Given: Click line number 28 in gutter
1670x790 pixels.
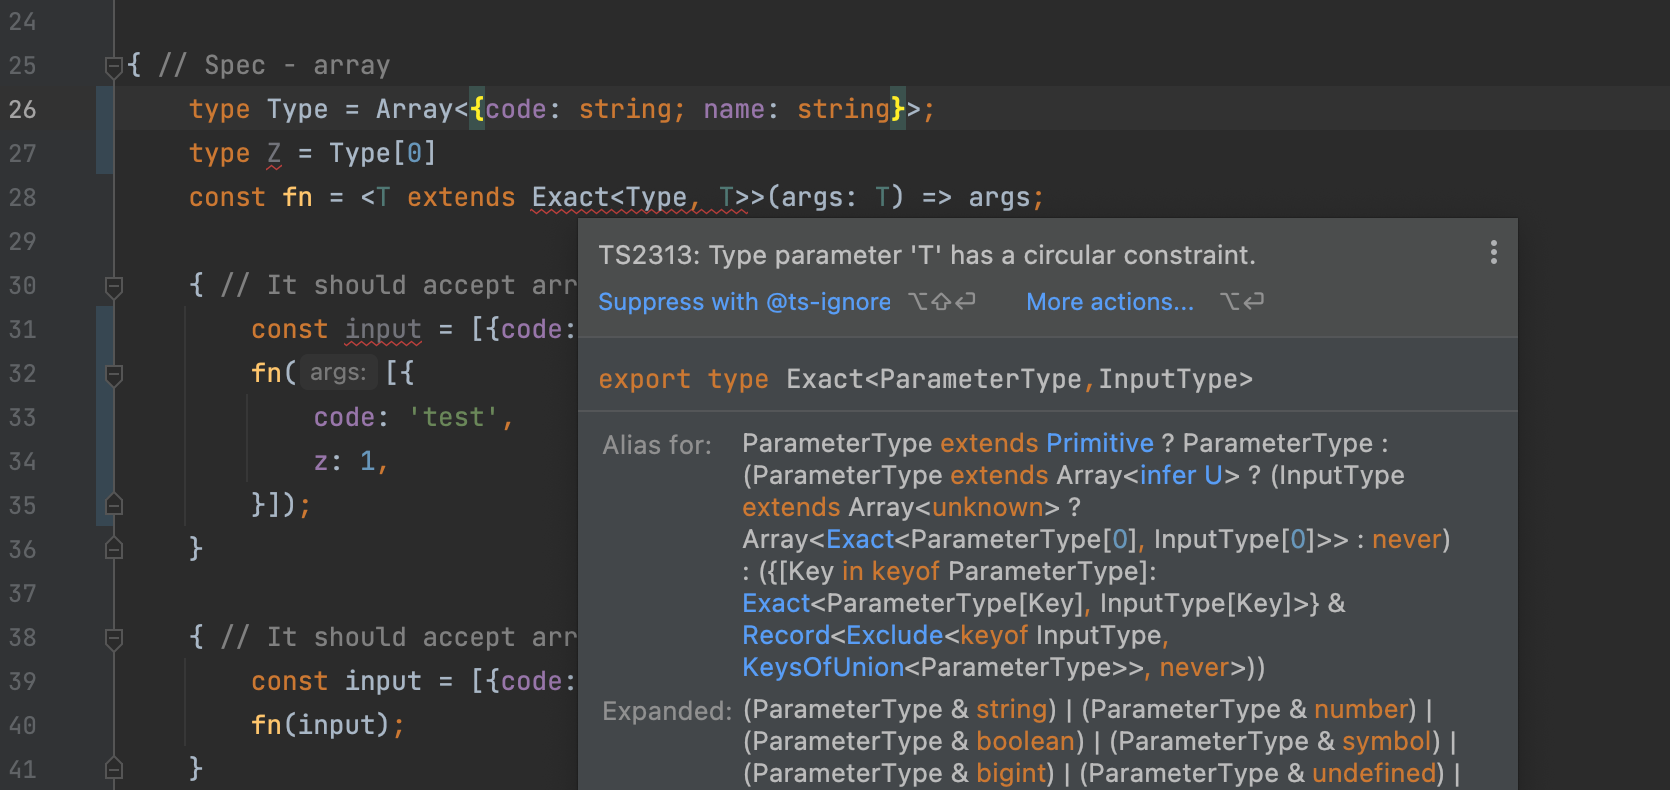Looking at the screenshot, I should [22, 197].
